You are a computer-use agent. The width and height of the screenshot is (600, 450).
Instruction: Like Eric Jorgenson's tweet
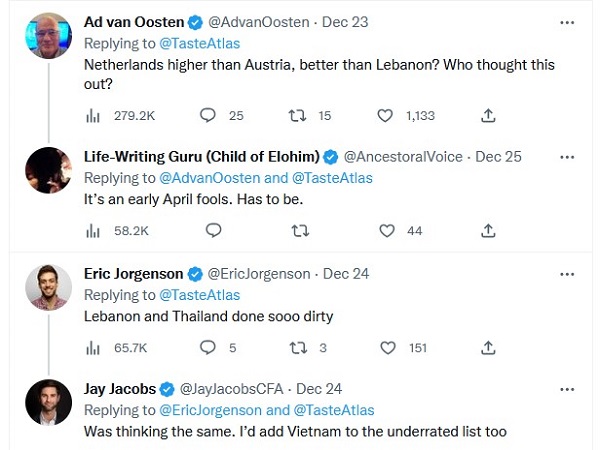[386, 347]
